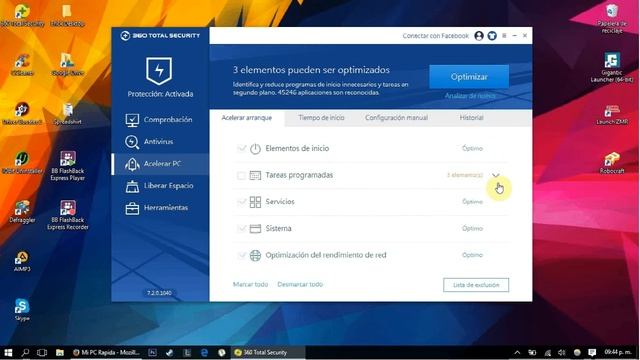Select Acelerar PC in the sidebar
The width and height of the screenshot is (640, 360).
(160, 164)
